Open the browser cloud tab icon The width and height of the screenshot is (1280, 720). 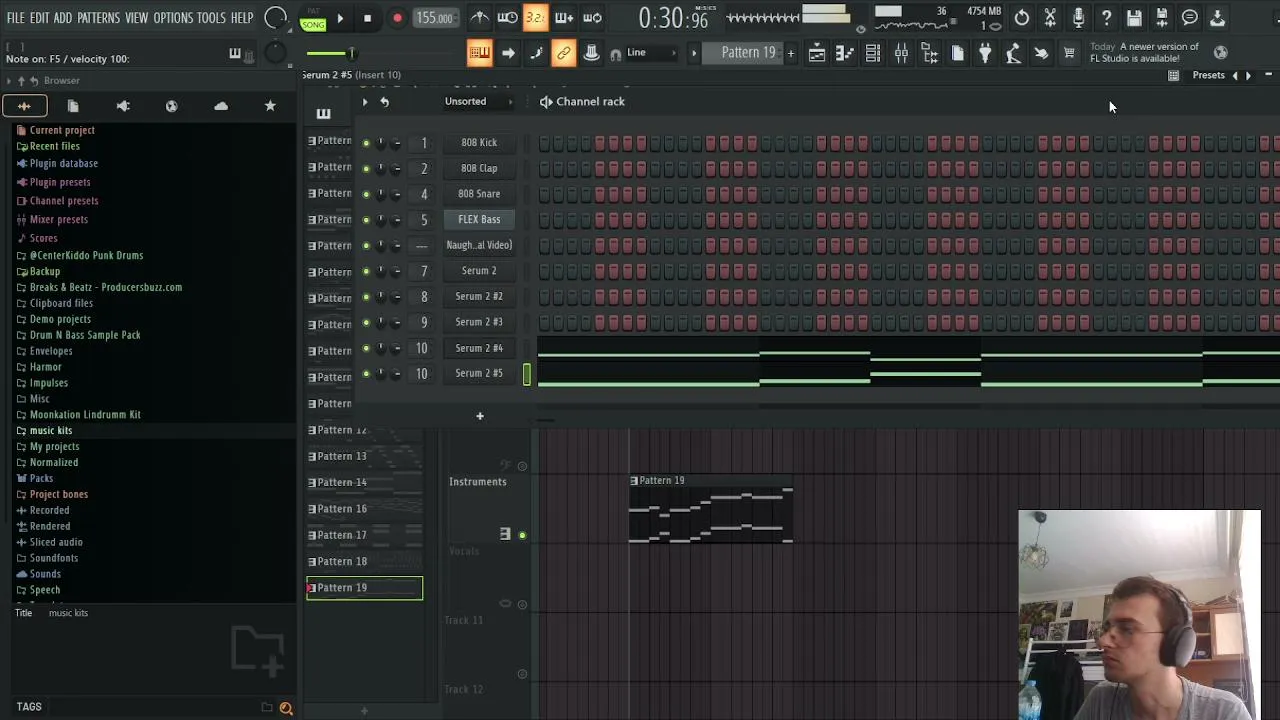click(221, 106)
